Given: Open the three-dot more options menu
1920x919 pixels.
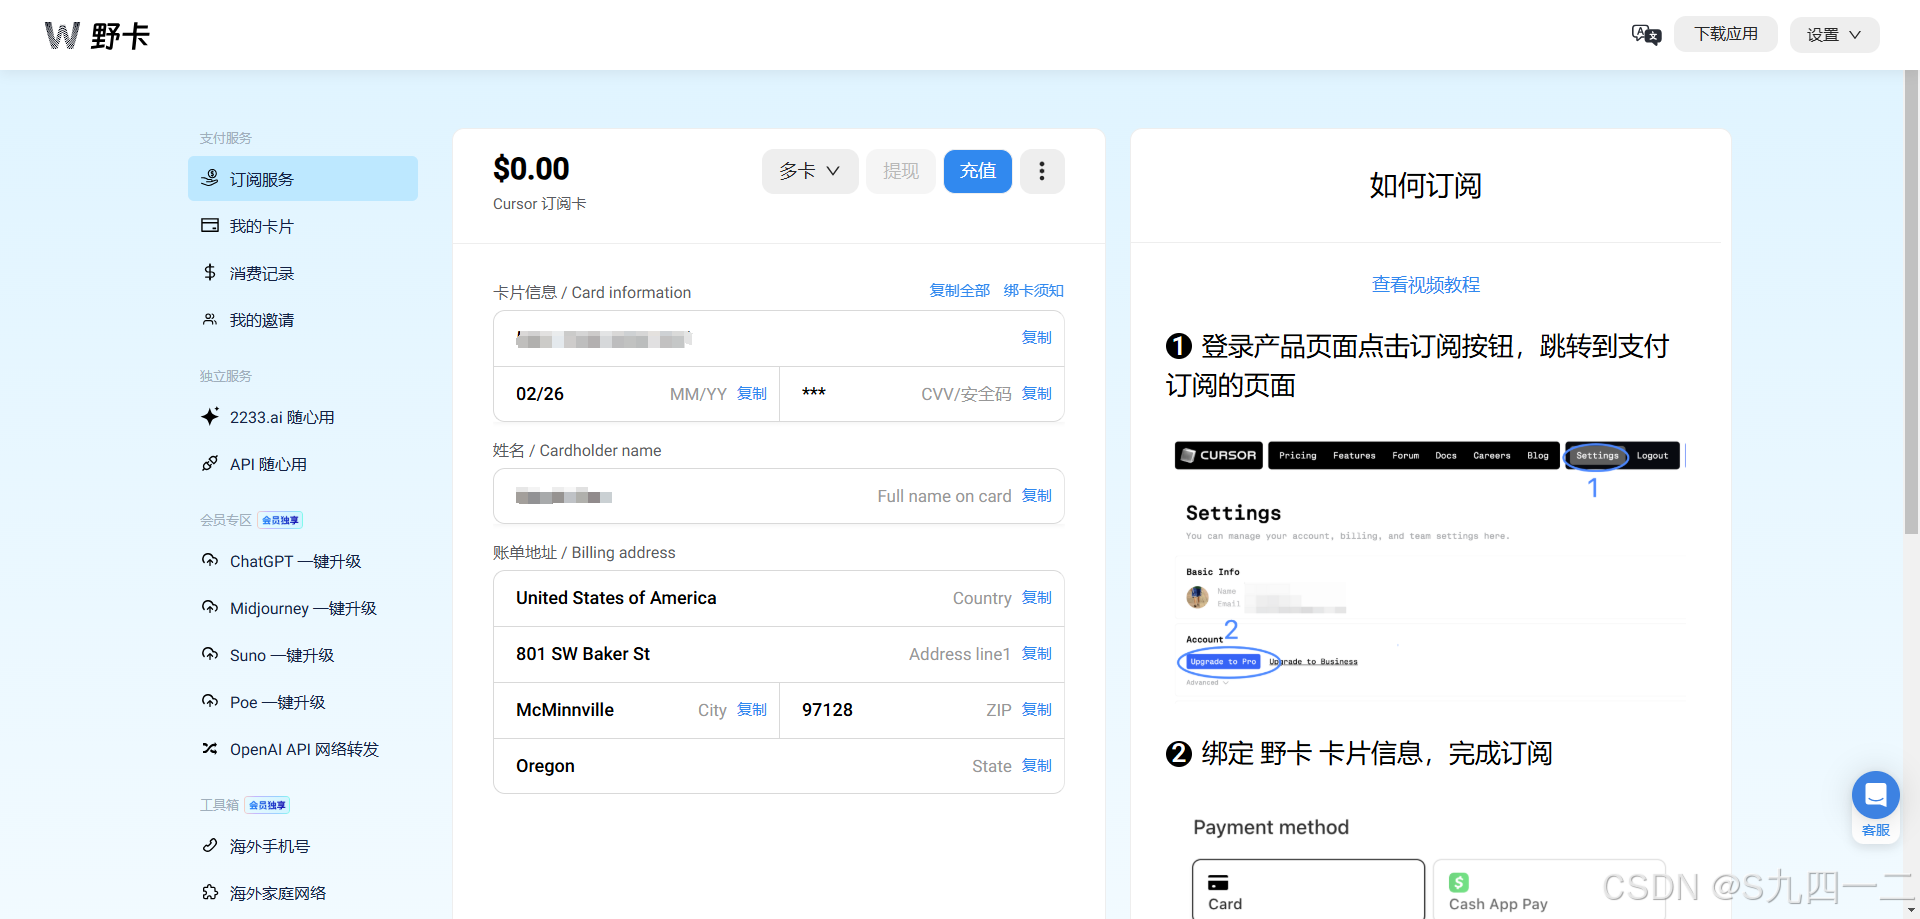Looking at the screenshot, I should coord(1042,171).
